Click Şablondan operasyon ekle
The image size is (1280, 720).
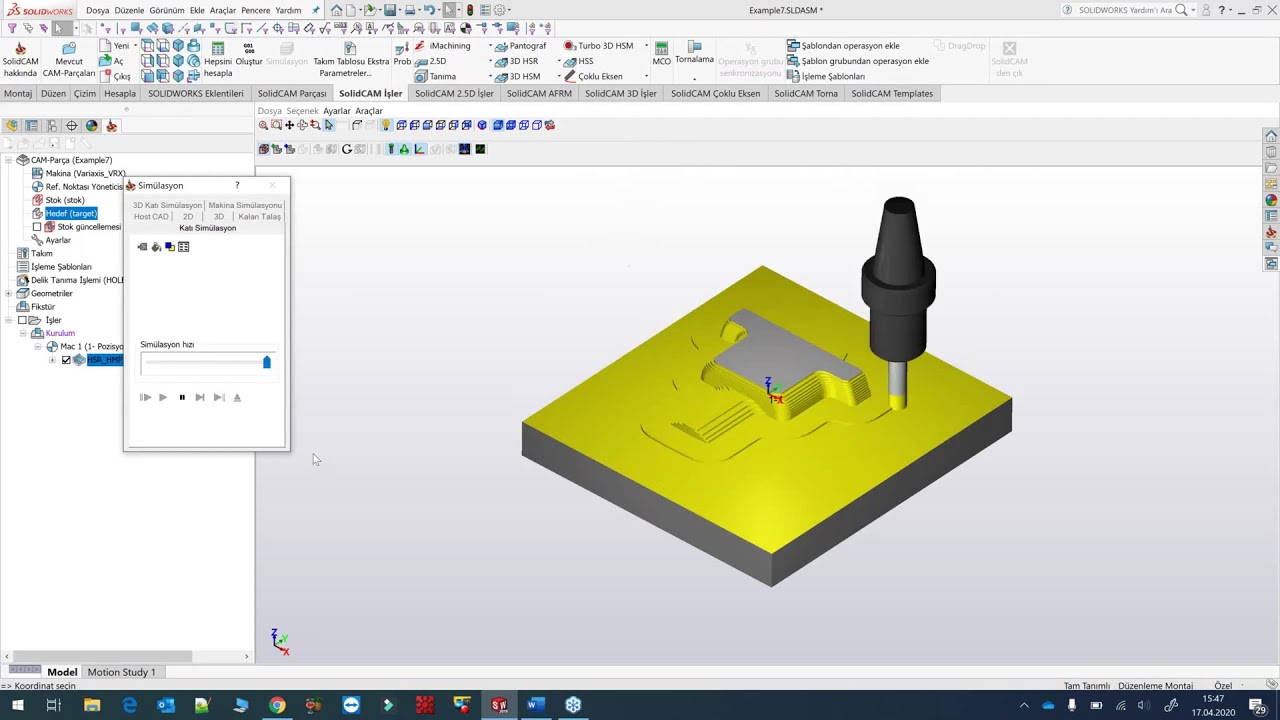843,46
